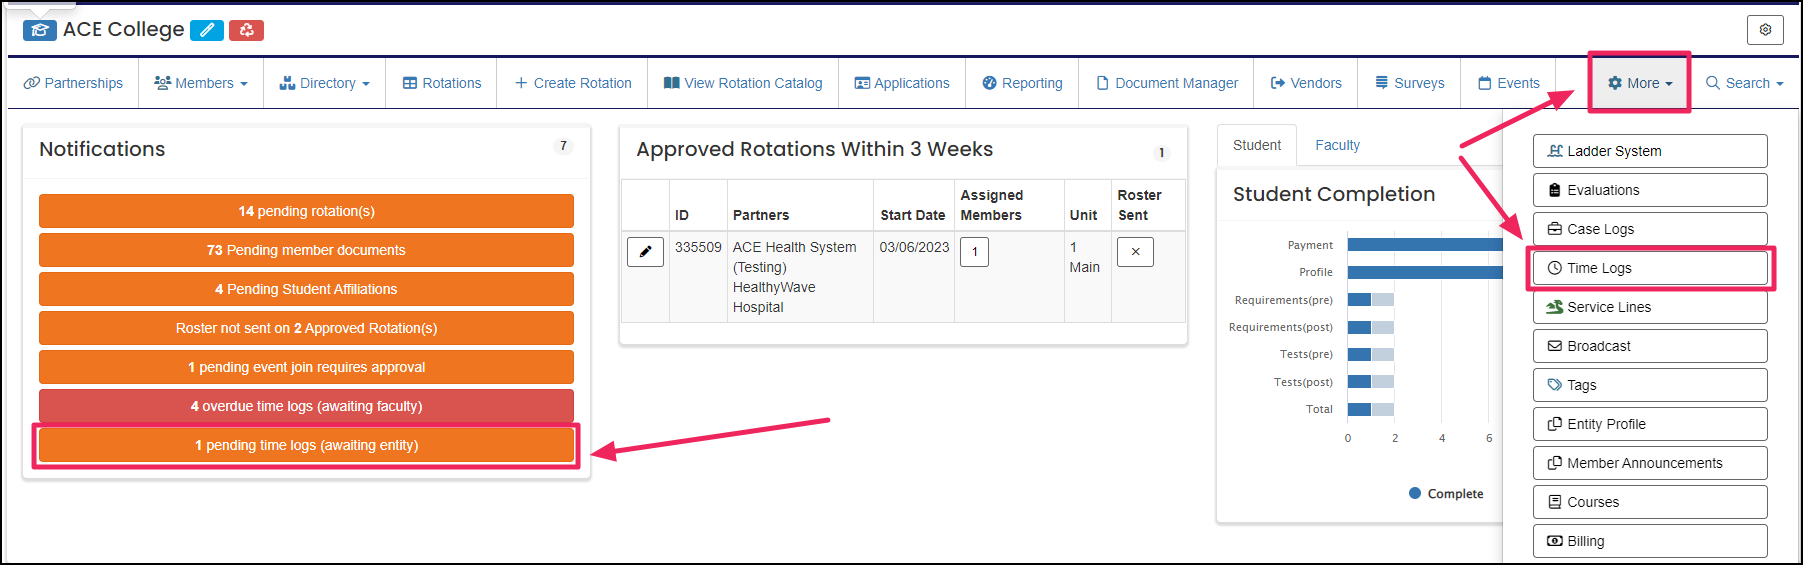Go to Vendors

(x=1306, y=83)
